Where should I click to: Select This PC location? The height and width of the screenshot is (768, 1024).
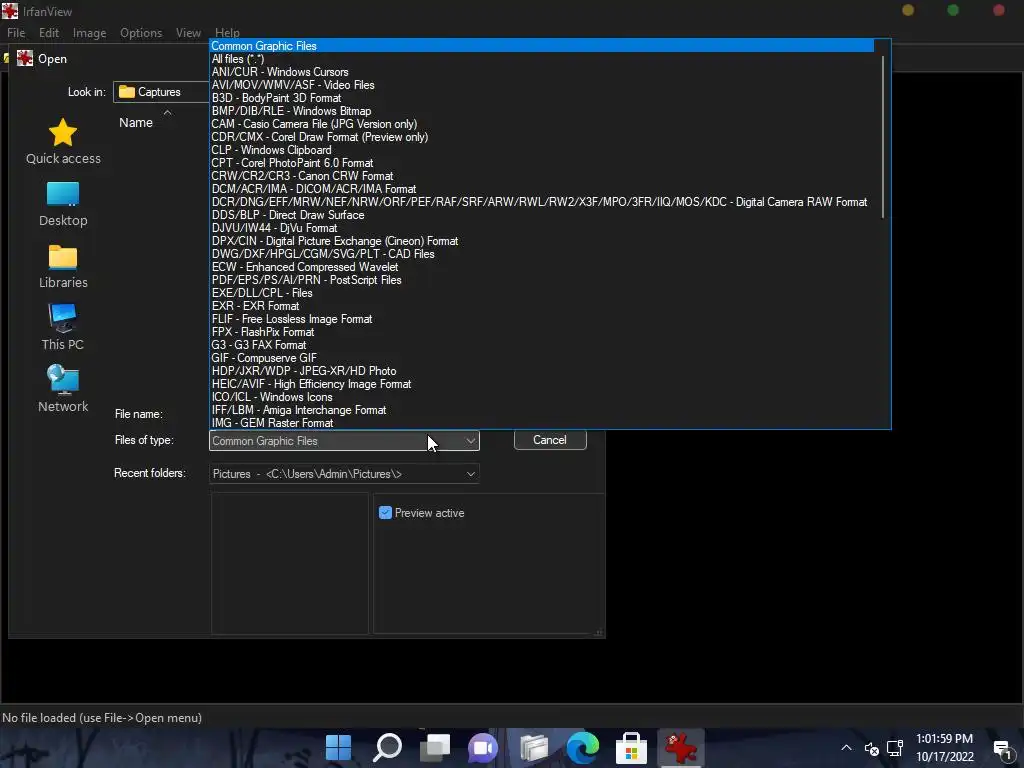[63, 328]
